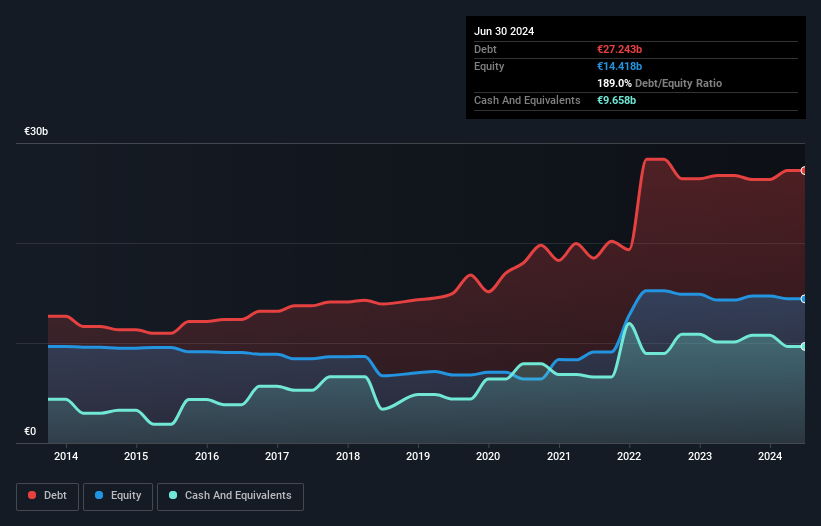This screenshot has width=821, height=526.
Task: Click the €27.243b debt value
Action: pyautogui.click(x=619, y=49)
